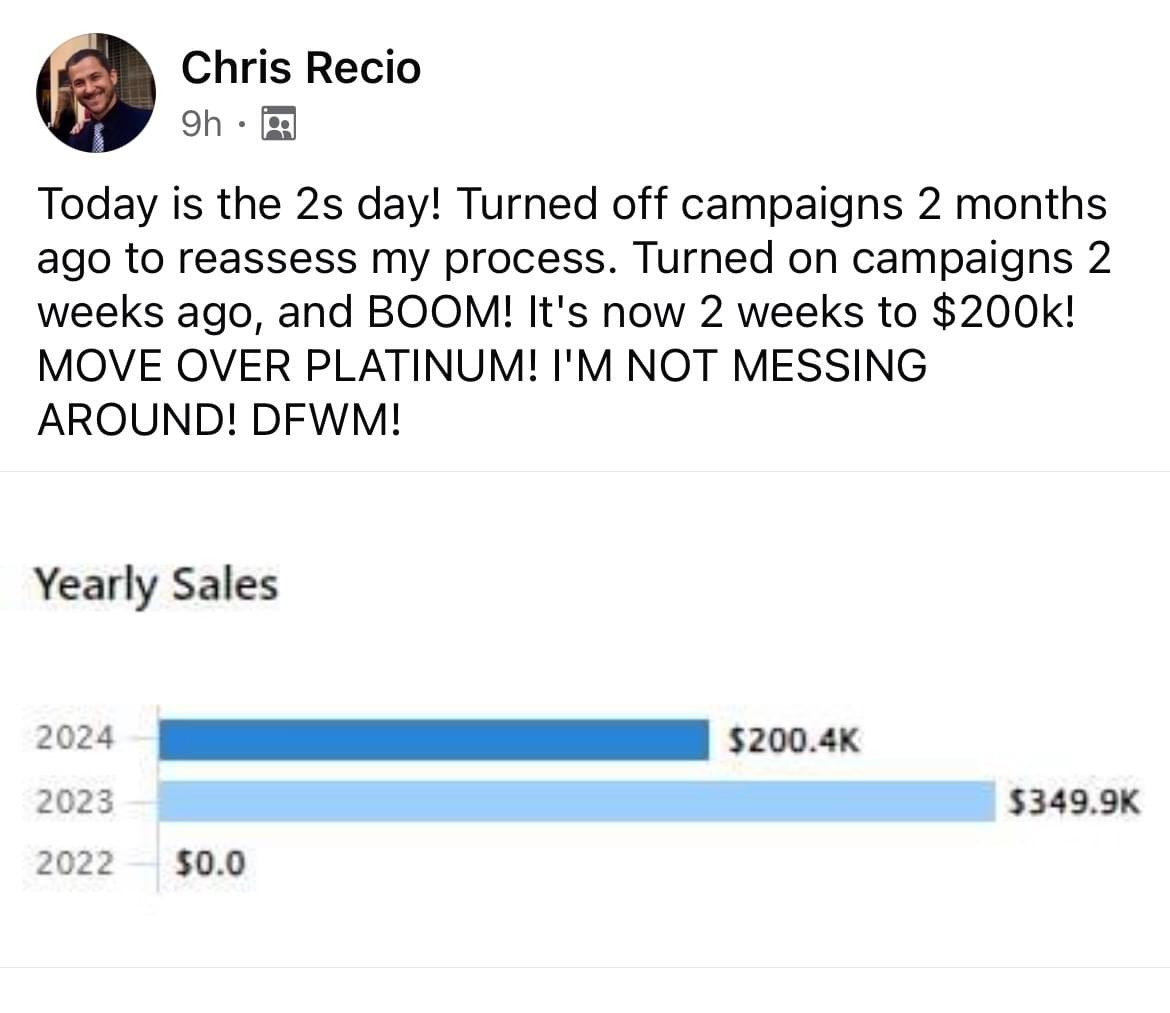Open the Yearly Sales chart image
Image resolution: width=1170 pixels, height=1013 pixels.
click(x=585, y=720)
